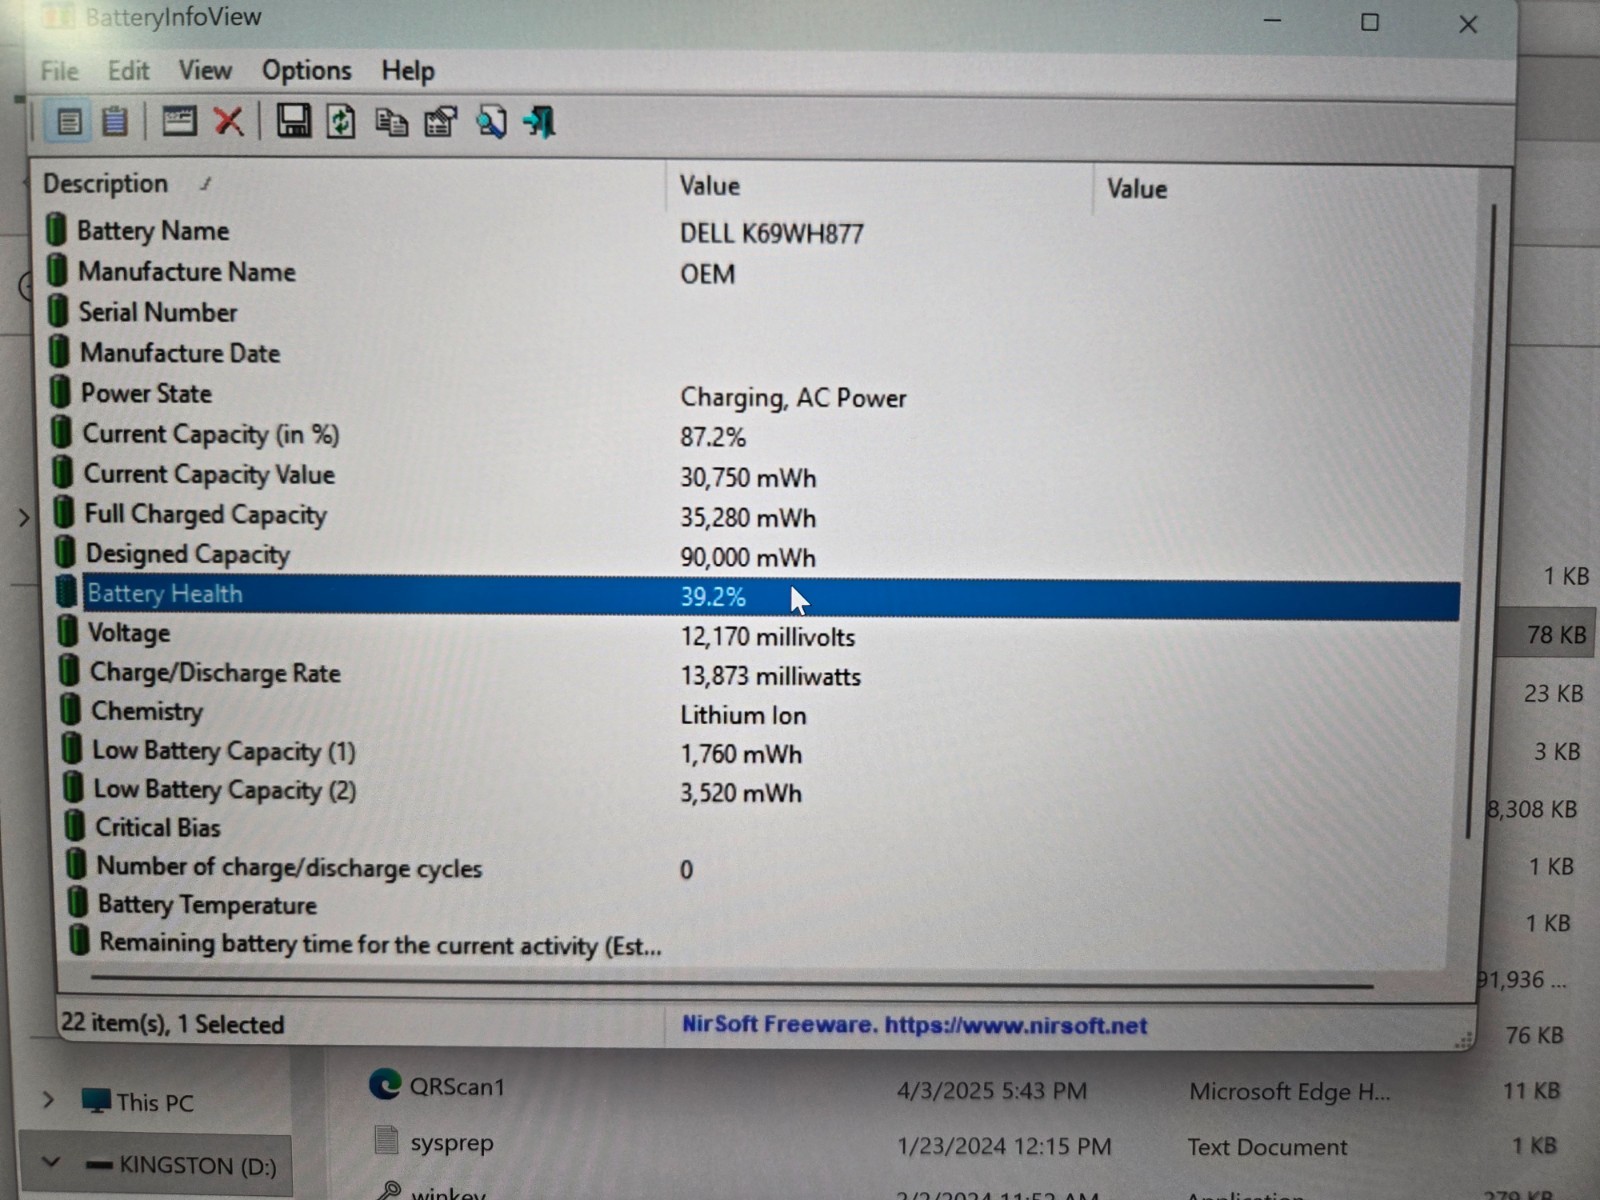1600x1200 pixels.
Task: Select the sysprep file in Explorer
Action: point(451,1143)
